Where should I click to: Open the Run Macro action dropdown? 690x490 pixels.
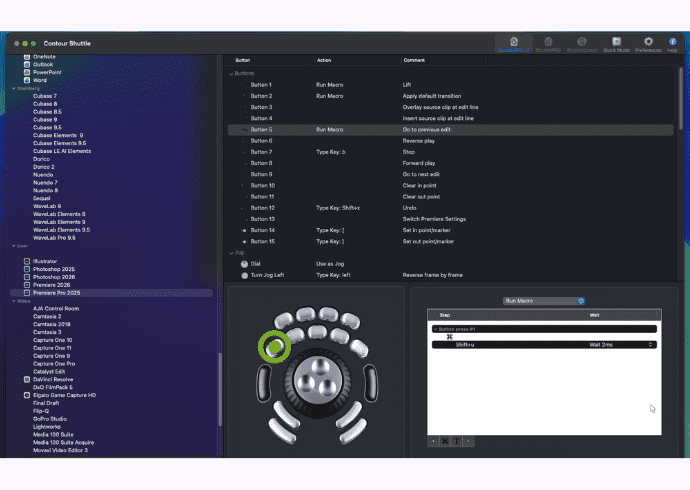pos(544,300)
